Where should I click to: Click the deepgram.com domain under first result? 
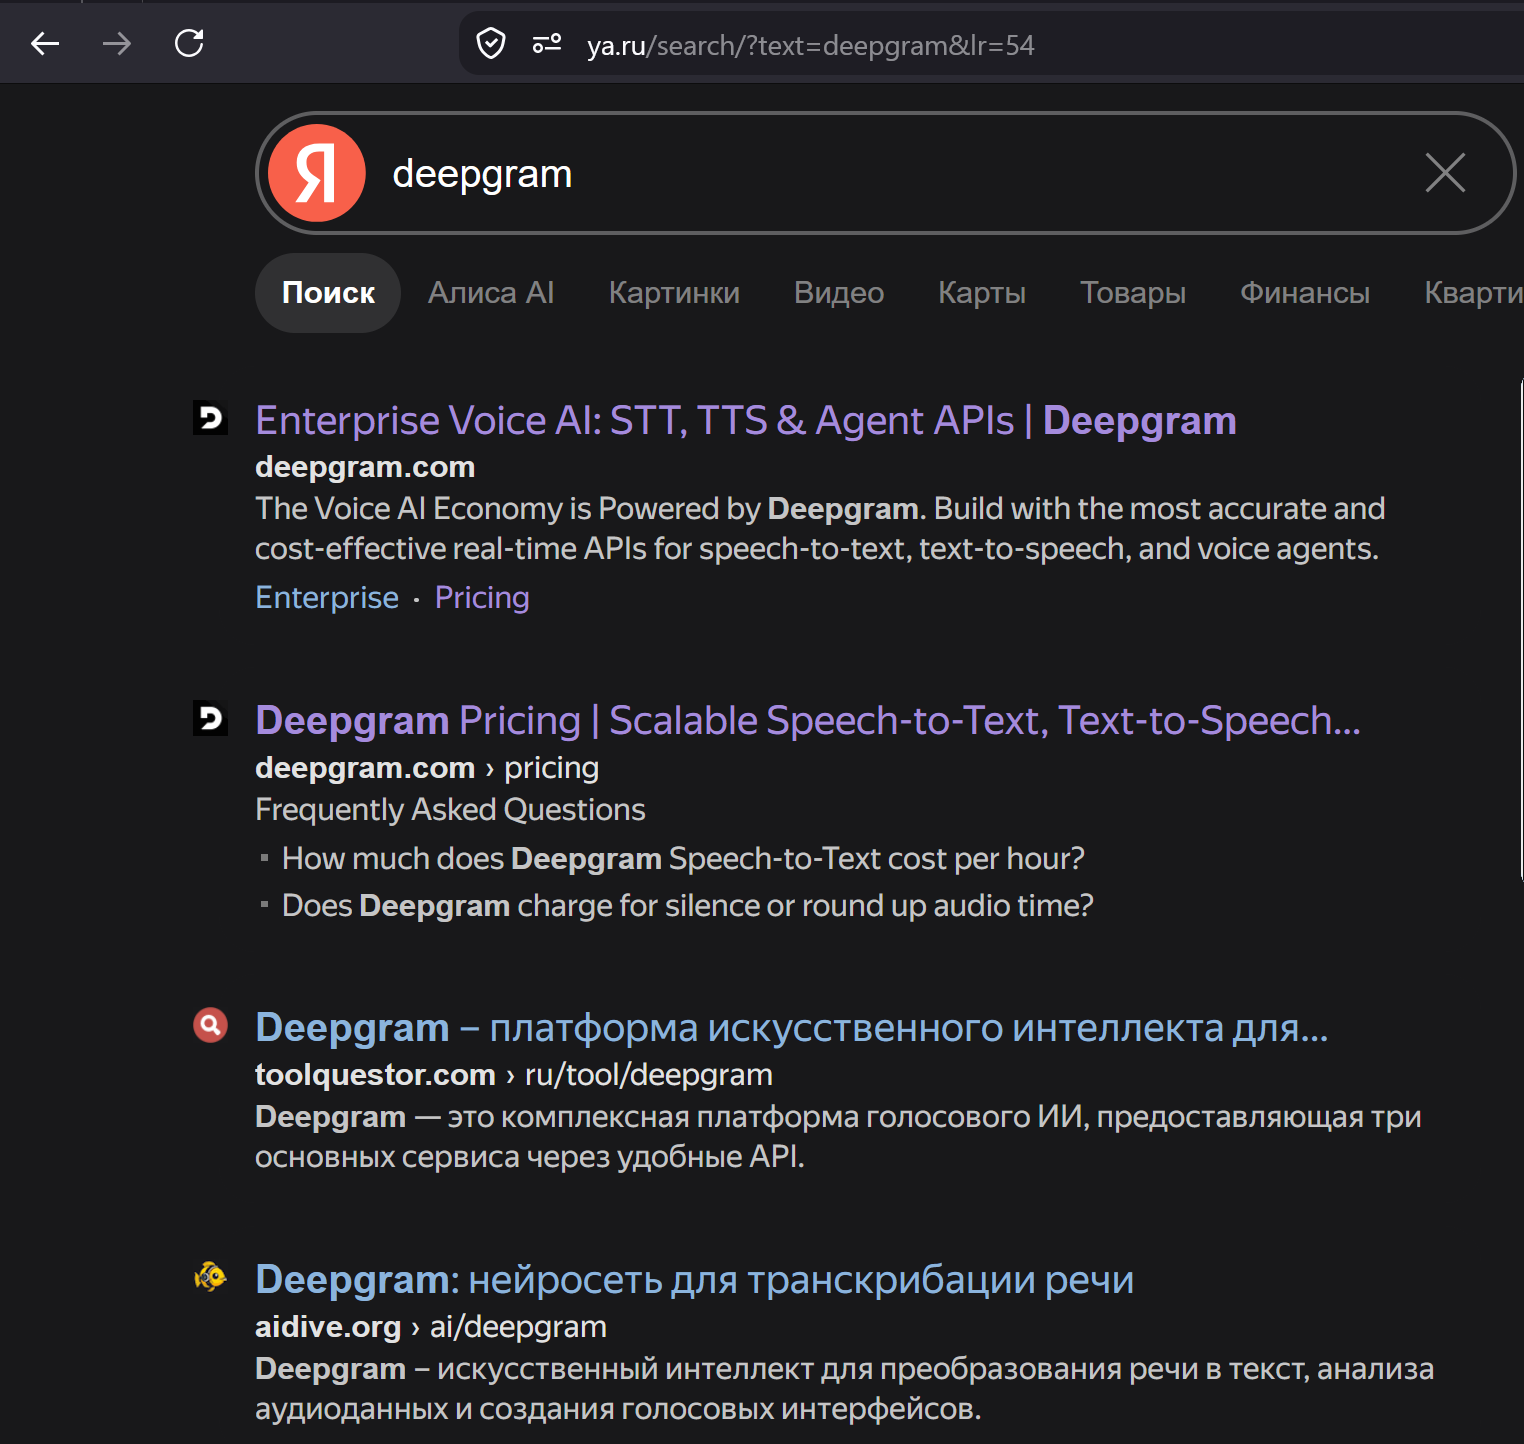[365, 467]
